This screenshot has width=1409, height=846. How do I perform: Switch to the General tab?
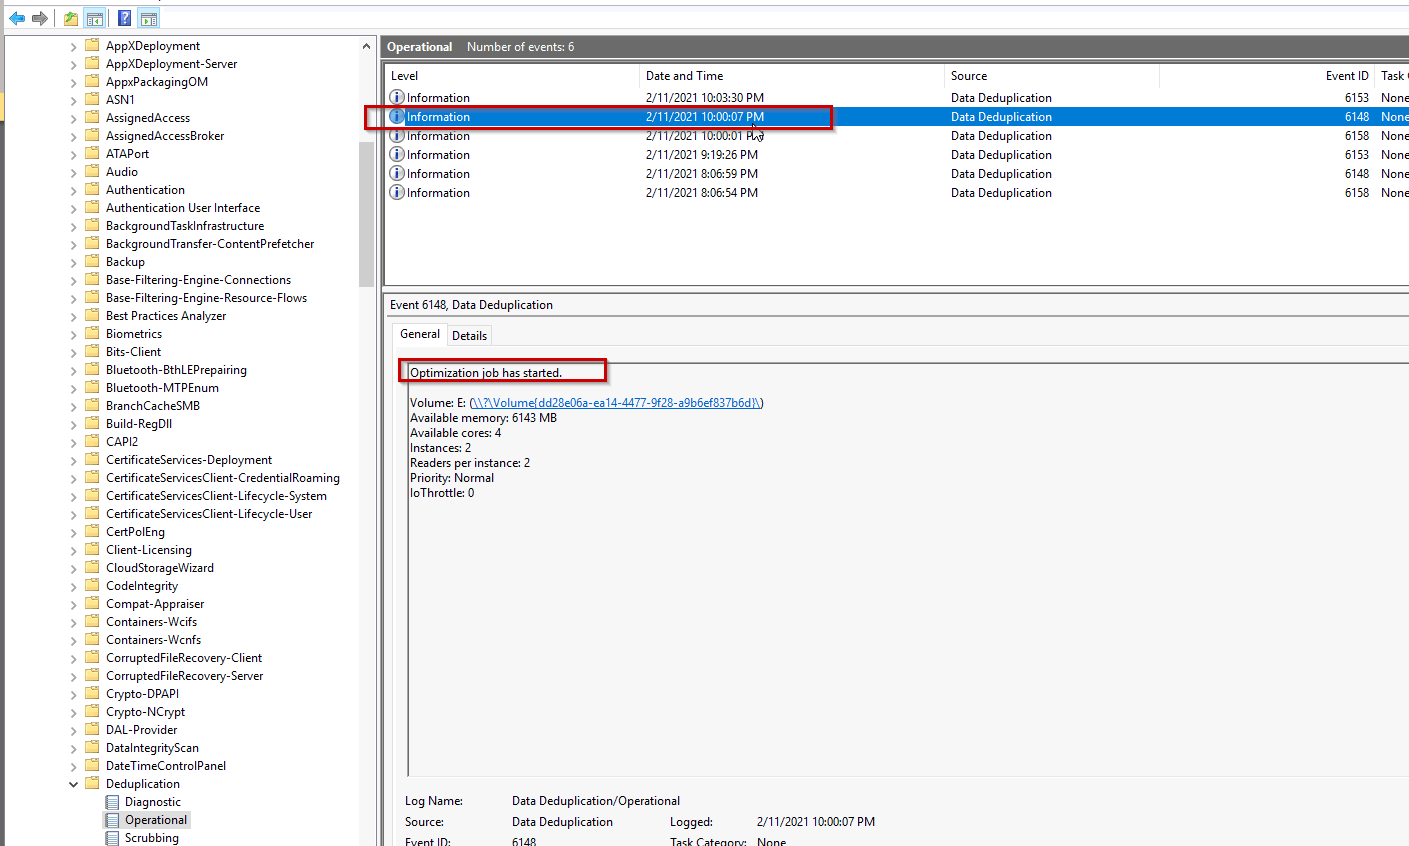[420, 334]
